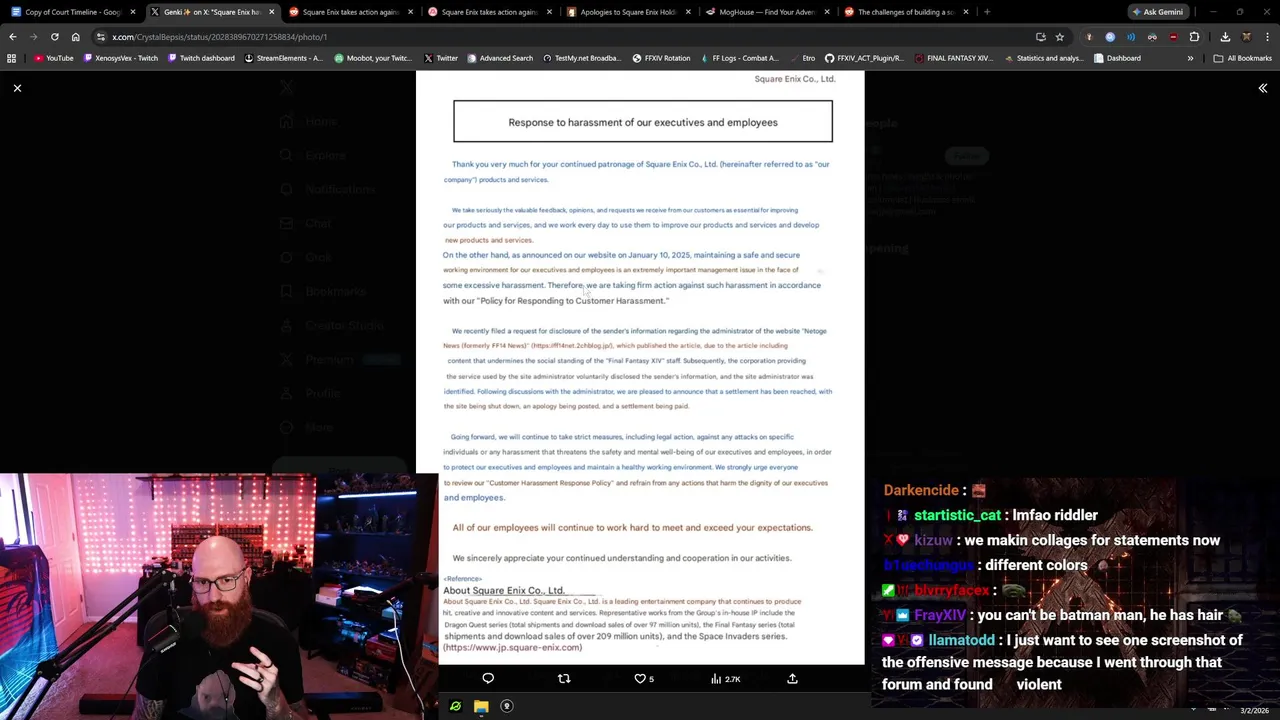Open the XenosysVex - Twitch bookmark
This screenshot has height=720, width=1280.
pos(120,58)
